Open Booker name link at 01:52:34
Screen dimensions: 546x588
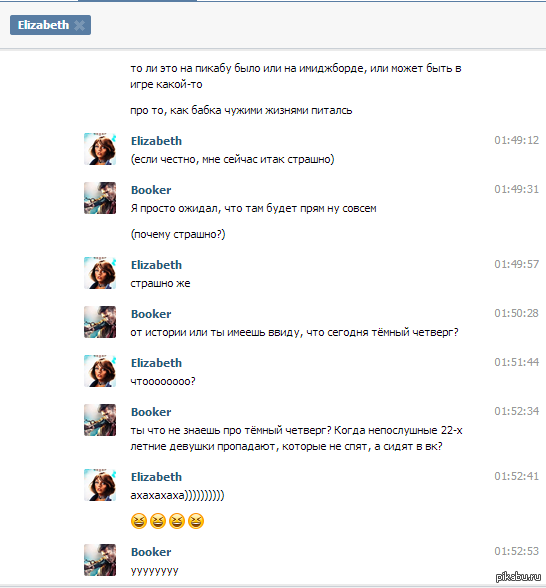point(151,412)
